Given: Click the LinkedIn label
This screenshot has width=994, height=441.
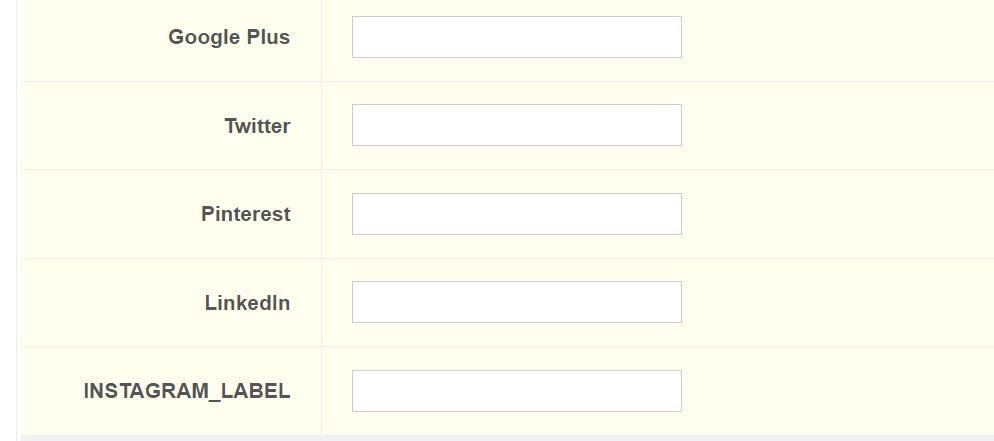Looking at the screenshot, I should click(247, 302).
